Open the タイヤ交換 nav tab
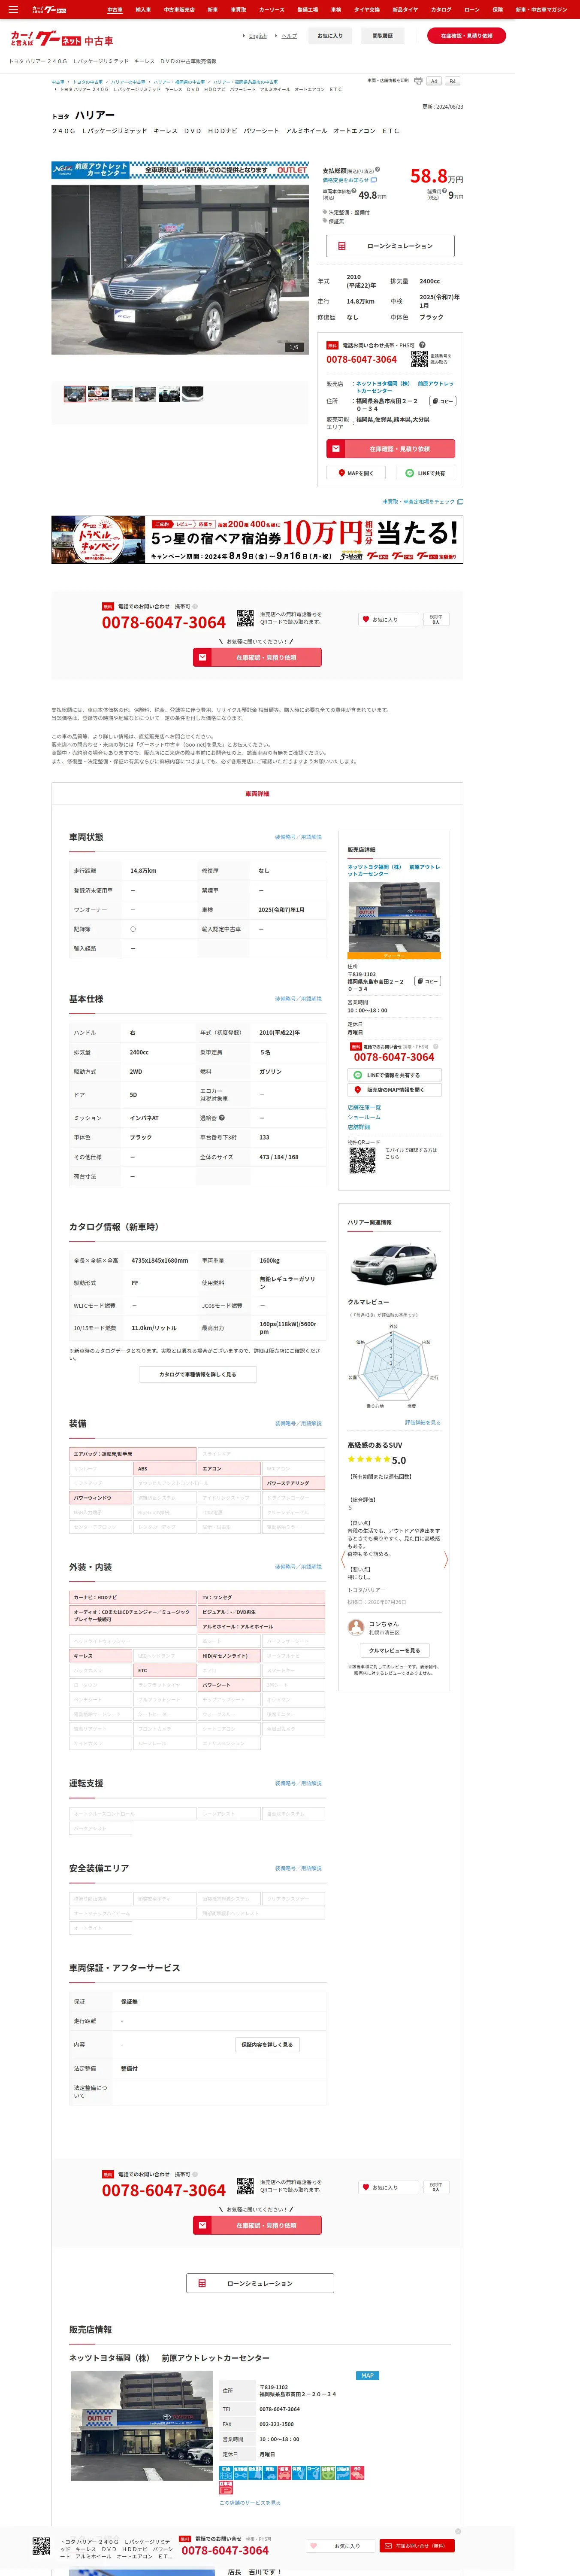Screen dimensions: 580x2576 click(367, 9)
